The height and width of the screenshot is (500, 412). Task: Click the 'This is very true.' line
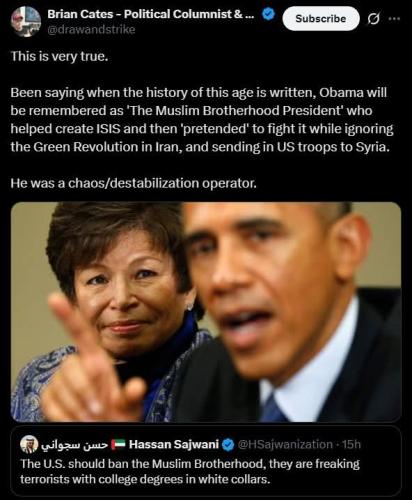[x=60, y=56]
